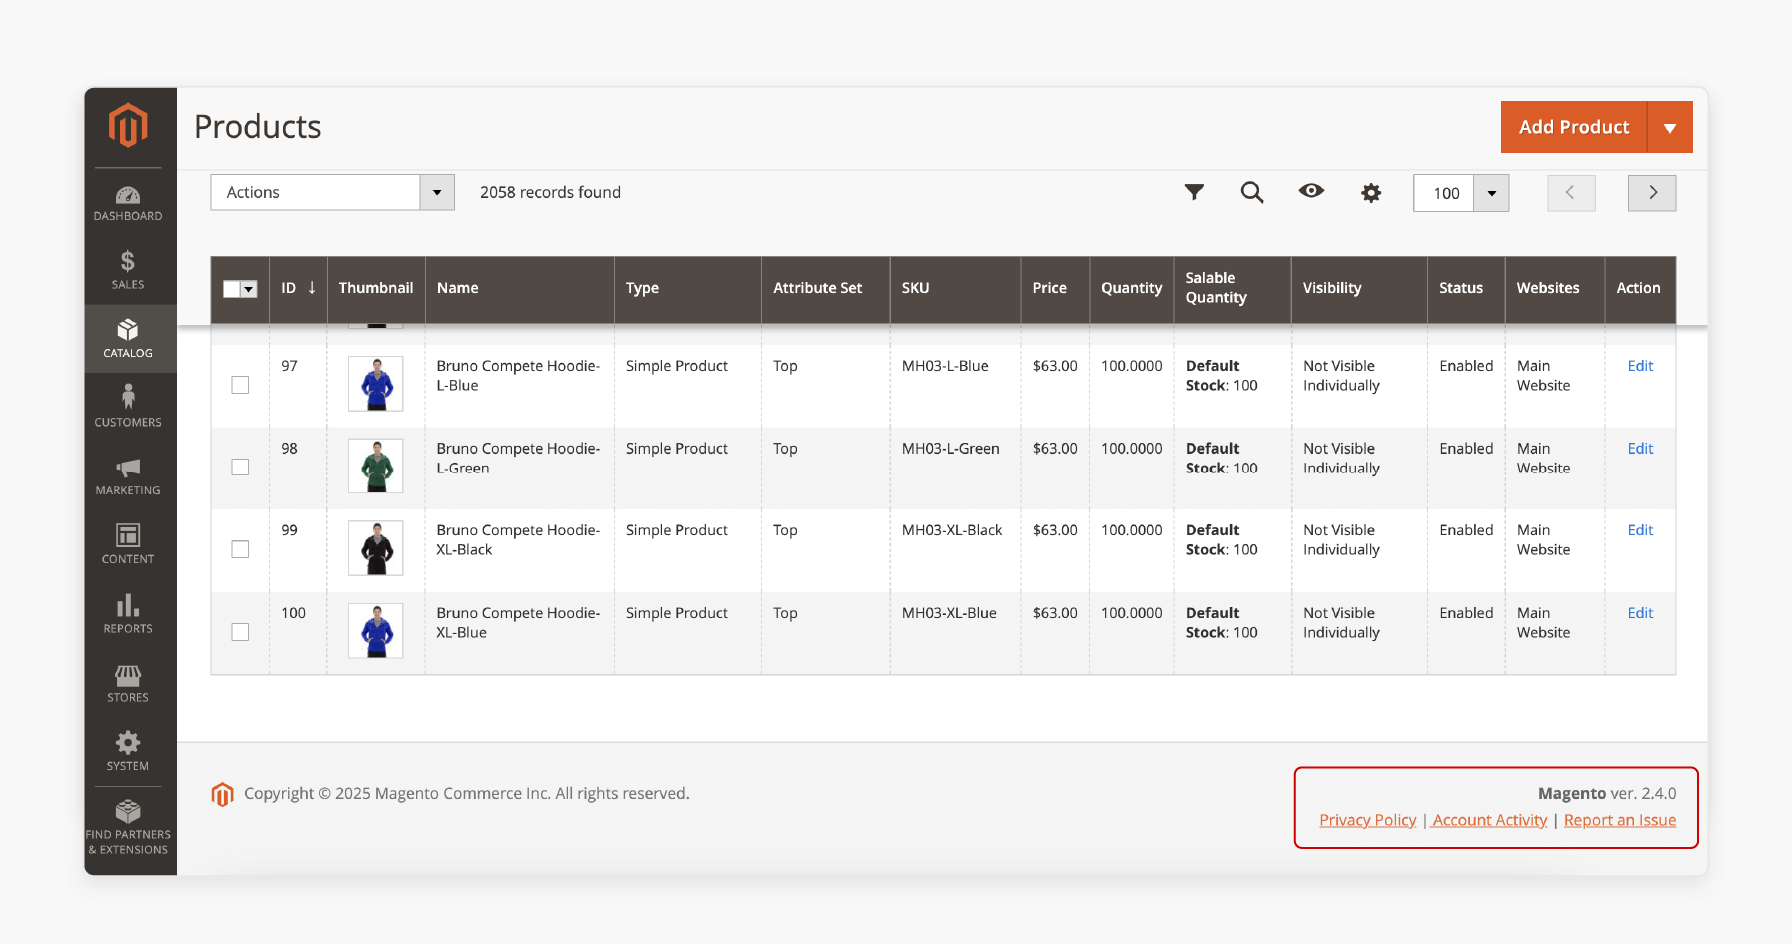Expand the mass-select dropdown arrow in header
Screen dimensions: 1792x944
249,289
